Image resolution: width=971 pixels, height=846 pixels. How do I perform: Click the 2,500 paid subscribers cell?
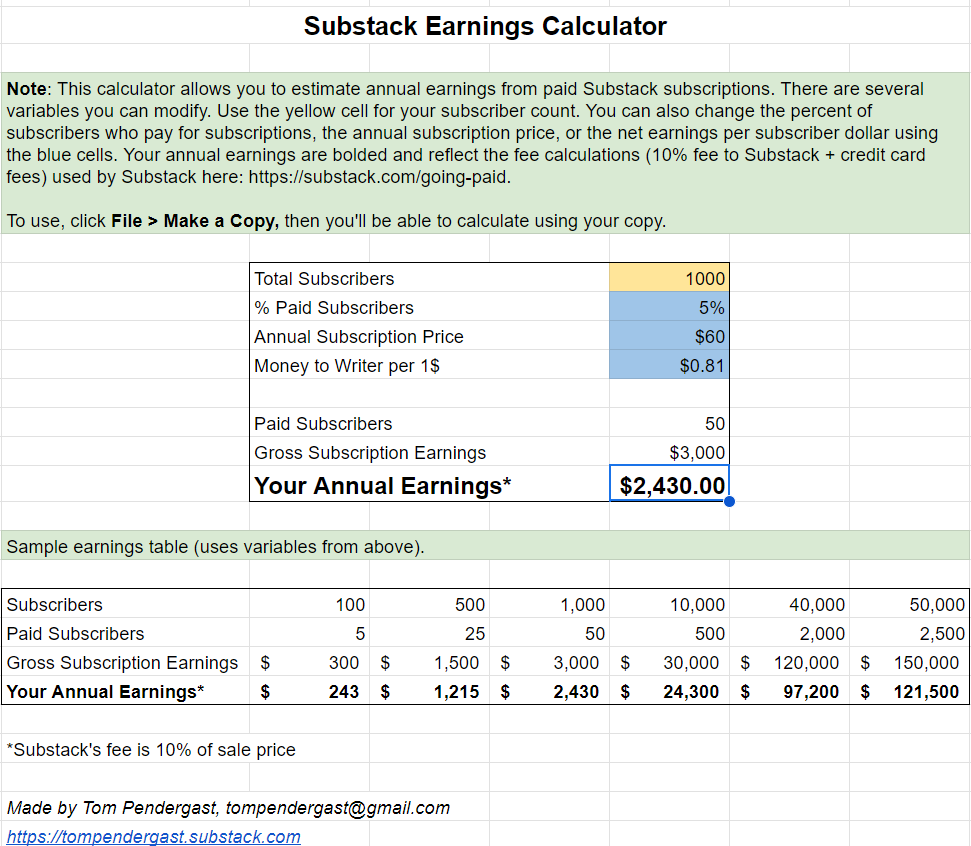point(909,633)
